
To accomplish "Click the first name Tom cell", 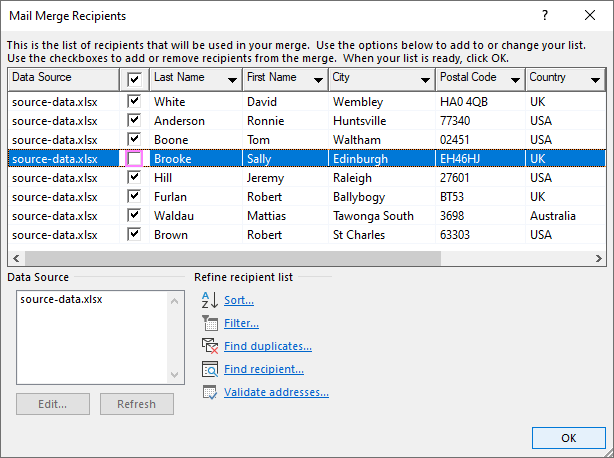I will [285, 140].
